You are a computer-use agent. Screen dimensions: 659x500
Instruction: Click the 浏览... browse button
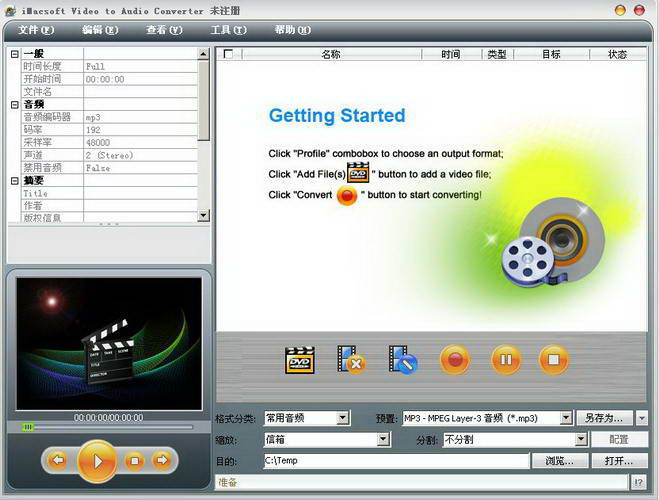point(559,461)
